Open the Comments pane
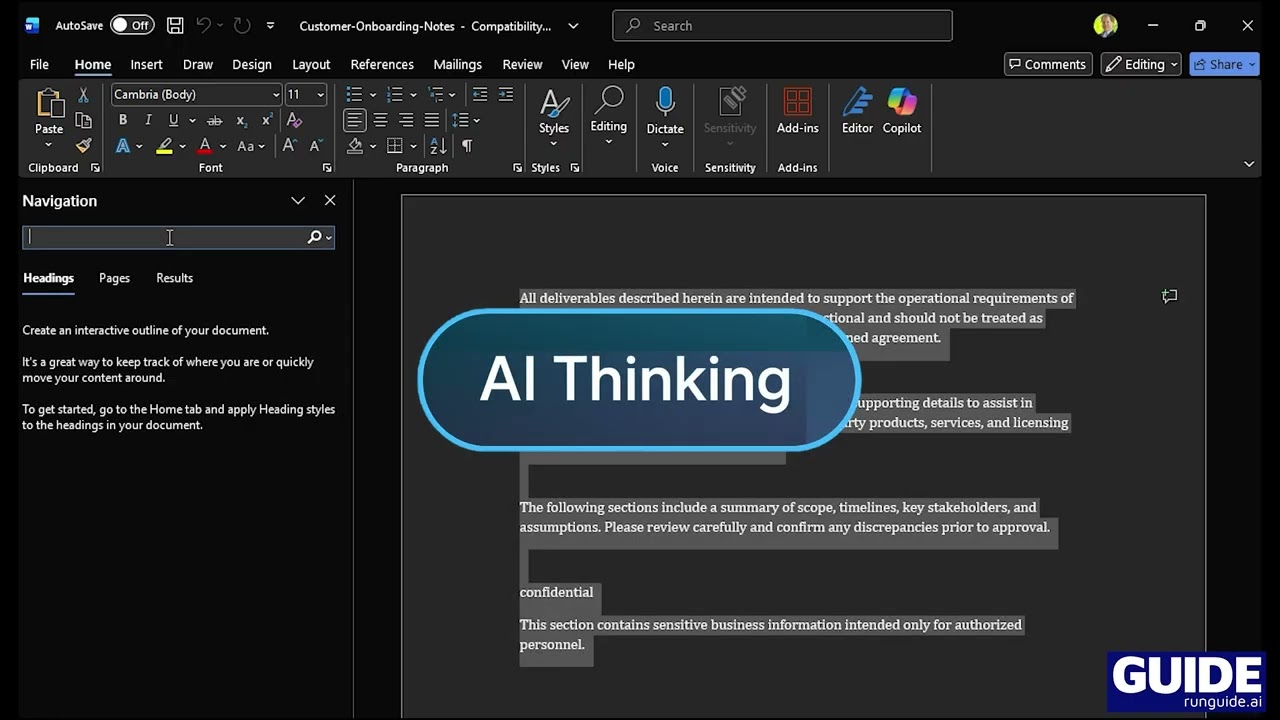 [1048, 64]
